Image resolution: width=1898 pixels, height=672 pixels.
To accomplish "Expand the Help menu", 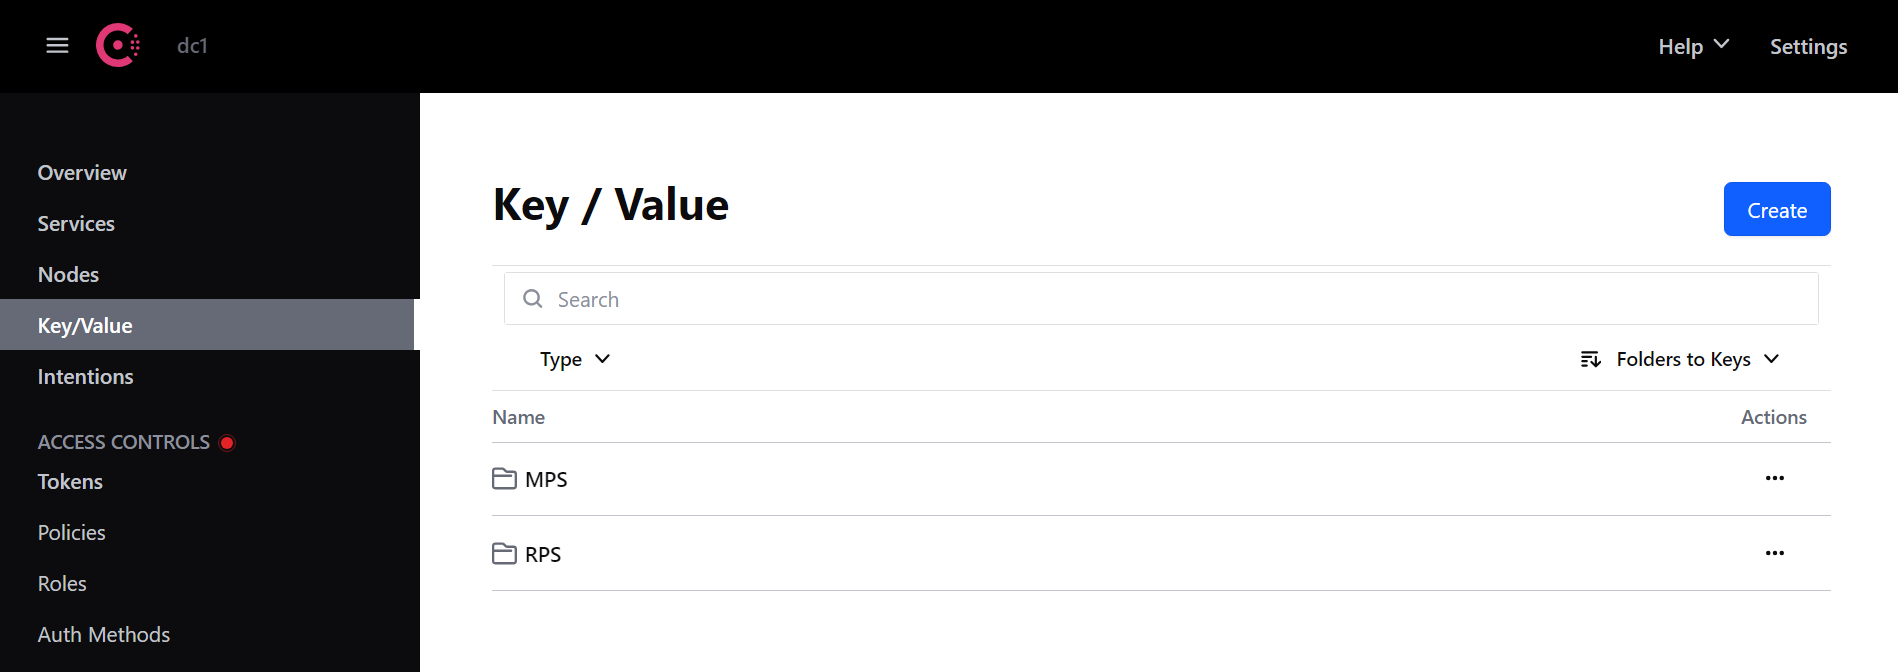I will pyautogui.click(x=1693, y=46).
